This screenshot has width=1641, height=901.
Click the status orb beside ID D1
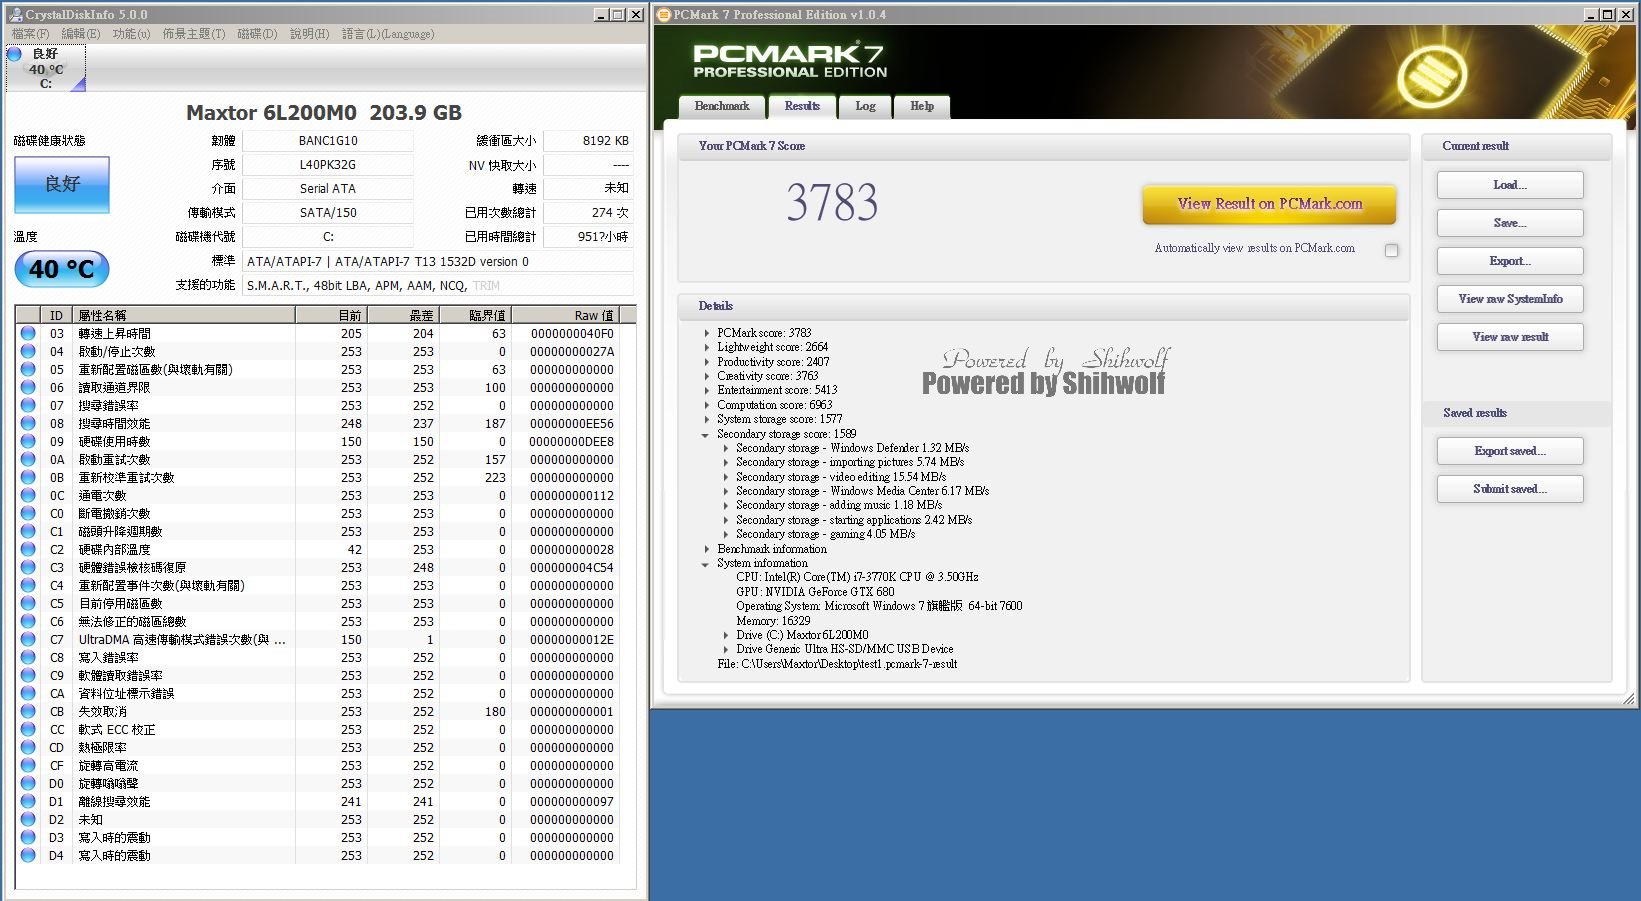28,801
